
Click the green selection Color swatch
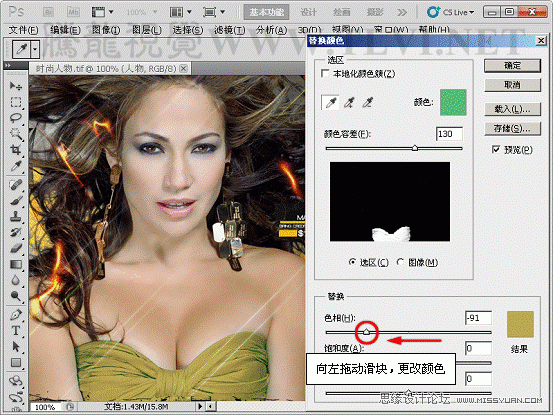[453, 102]
